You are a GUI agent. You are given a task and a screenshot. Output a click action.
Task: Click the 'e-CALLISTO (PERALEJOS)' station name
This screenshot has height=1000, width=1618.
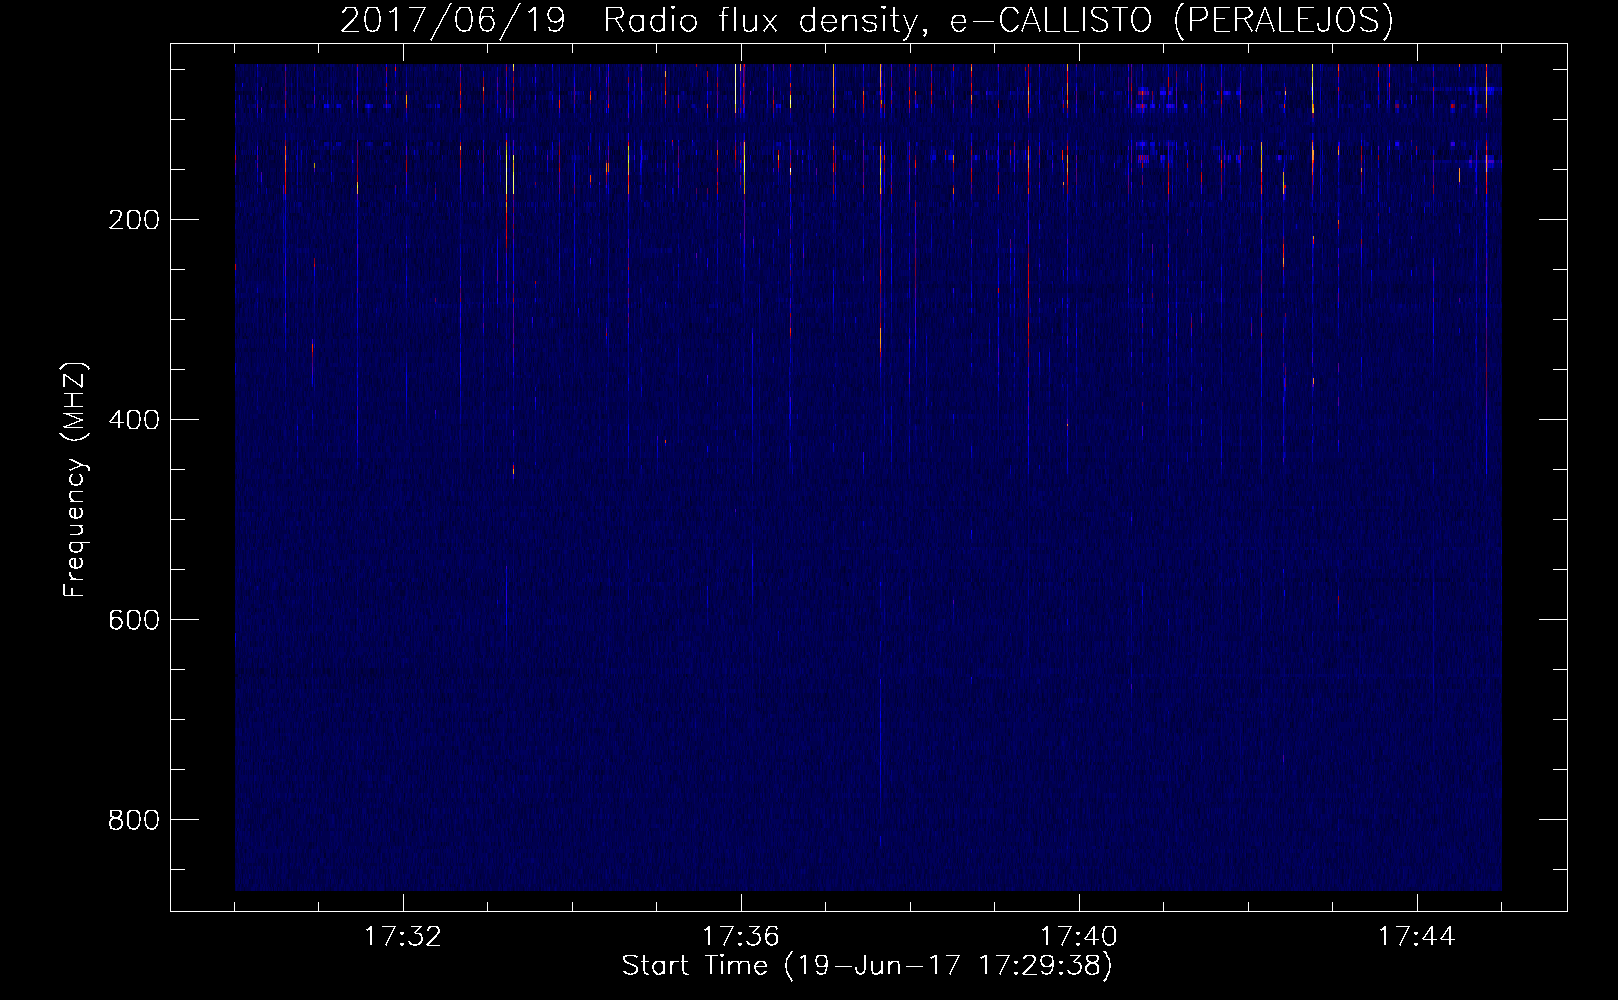1171,20
